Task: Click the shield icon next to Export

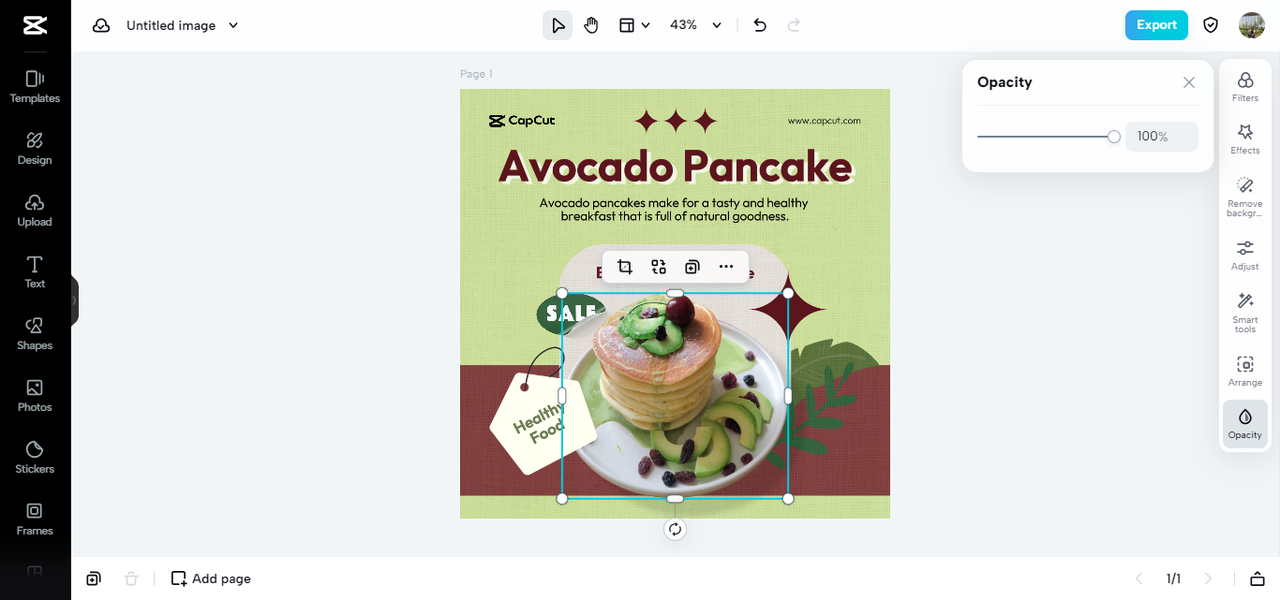Action: 1211,25
